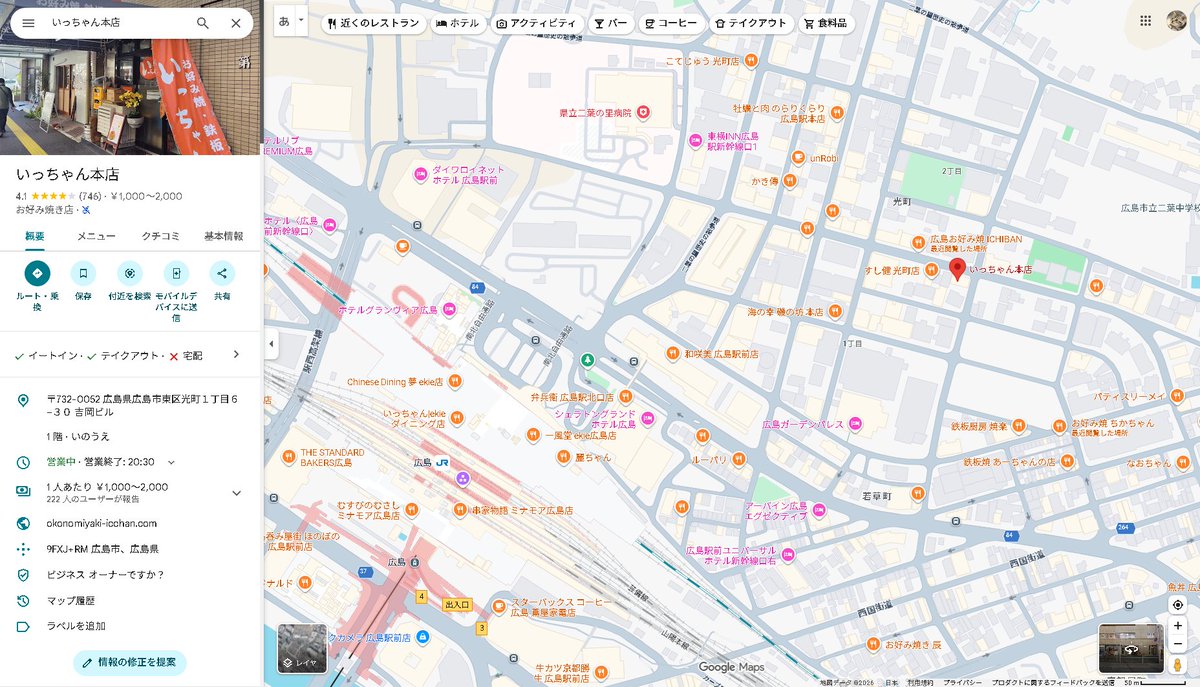Open the okonomiyaki-icchan.com website link
The image size is (1200, 687).
pos(102,523)
